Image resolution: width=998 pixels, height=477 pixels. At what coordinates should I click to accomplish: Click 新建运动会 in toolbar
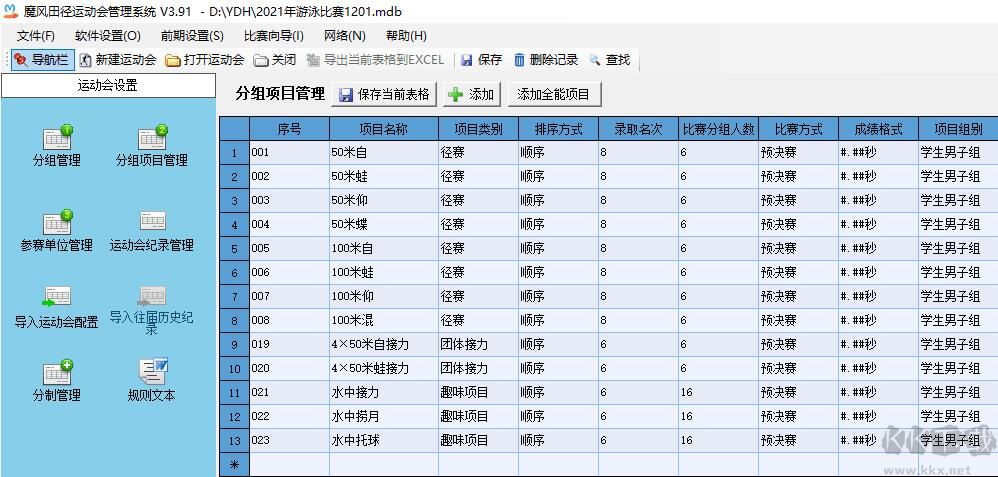click(x=118, y=60)
